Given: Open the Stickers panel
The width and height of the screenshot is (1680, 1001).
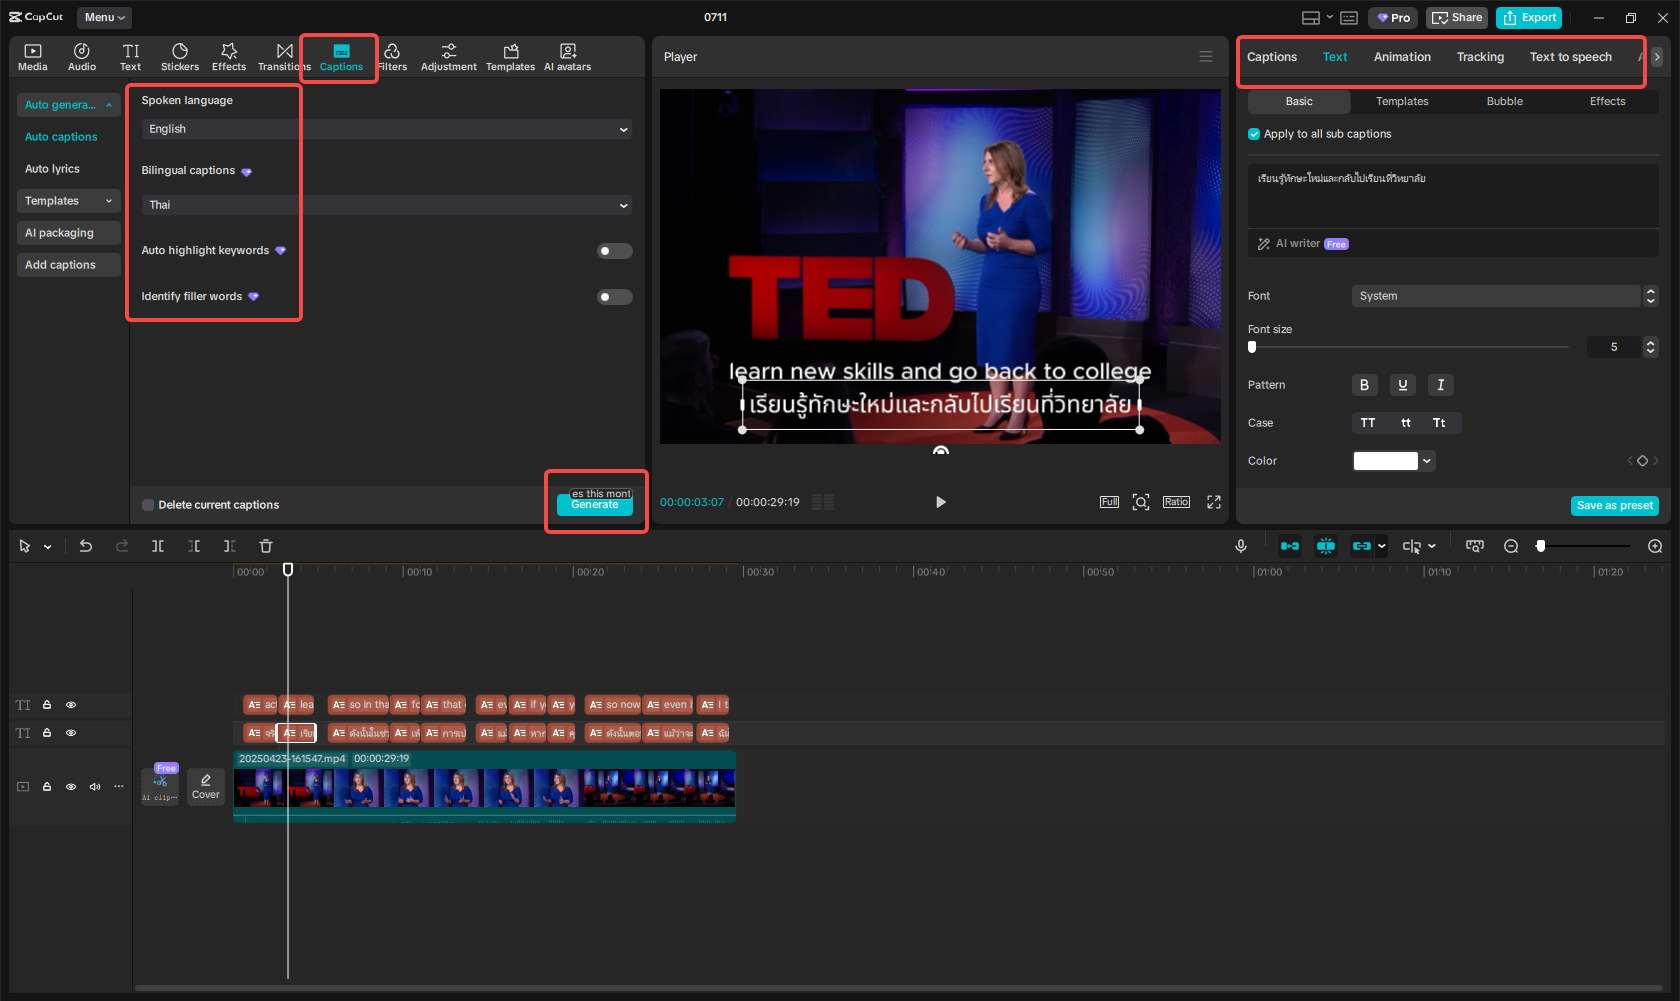Looking at the screenshot, I should coord(180,55).
